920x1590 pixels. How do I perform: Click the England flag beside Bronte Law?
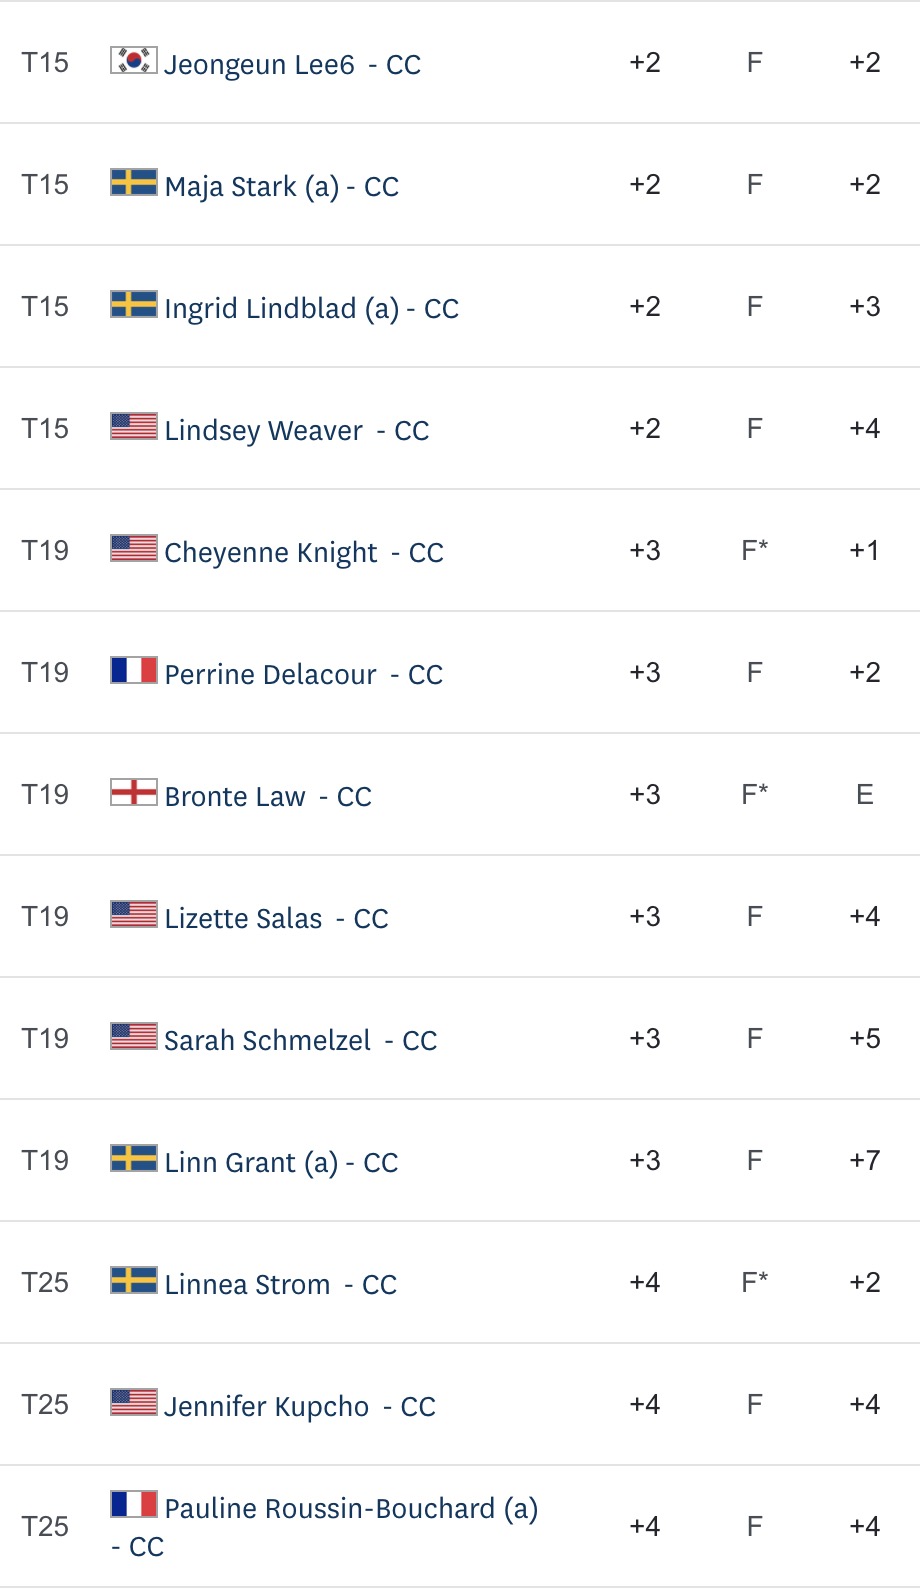[133, 792]
